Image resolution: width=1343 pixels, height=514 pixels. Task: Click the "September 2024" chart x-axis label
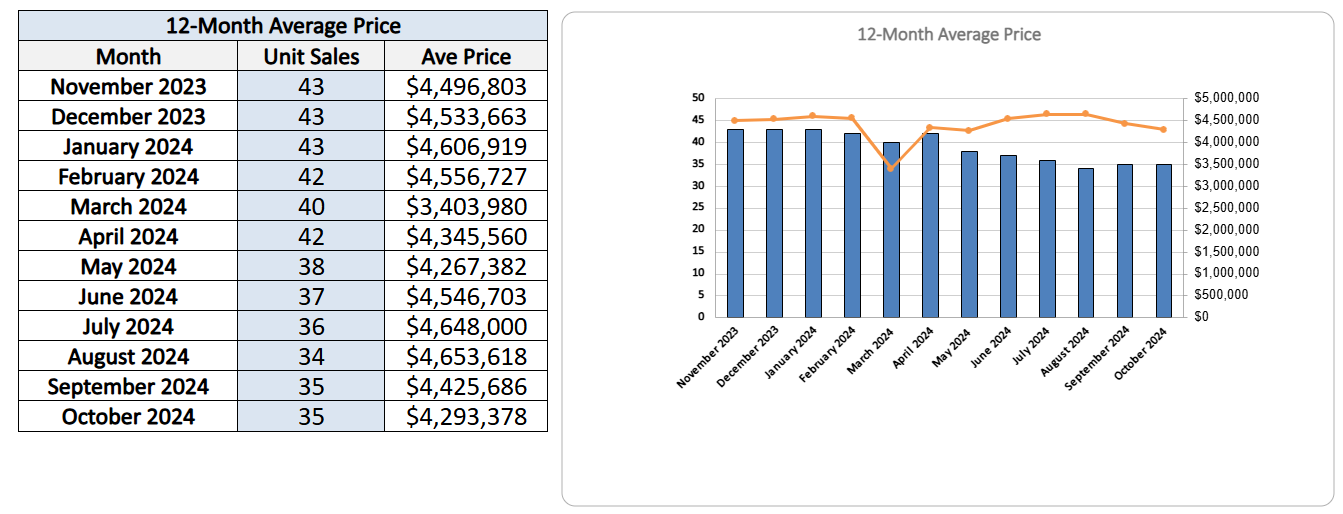click(x=1099, y=357)
